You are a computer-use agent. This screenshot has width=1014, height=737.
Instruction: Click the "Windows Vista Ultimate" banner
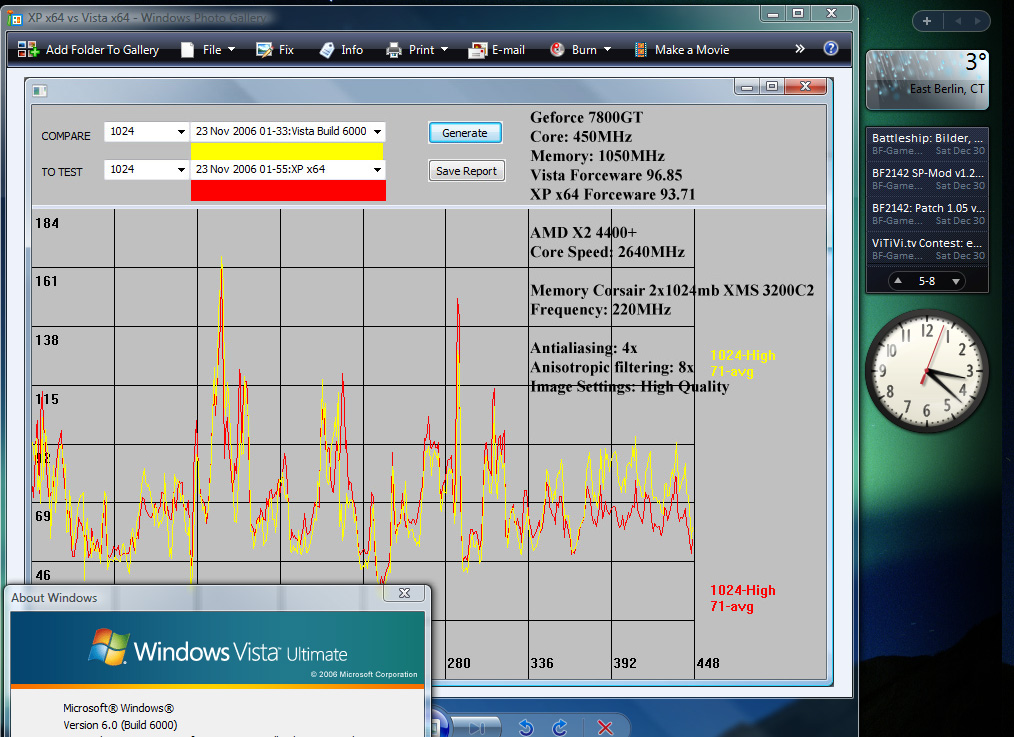pyautogui.click(x=218, y=648)
